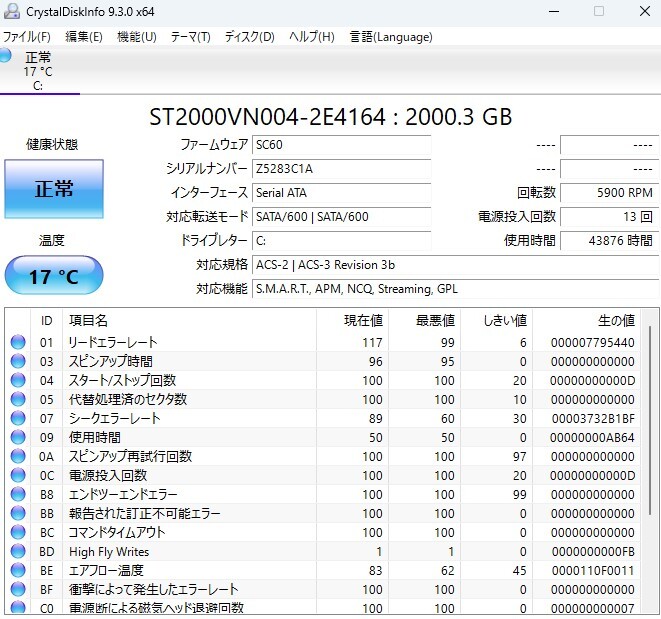Click the 対応機能 field S.M.A.R.T., APM, NCQ
The image size is (661, 619).
pos(455,289)
